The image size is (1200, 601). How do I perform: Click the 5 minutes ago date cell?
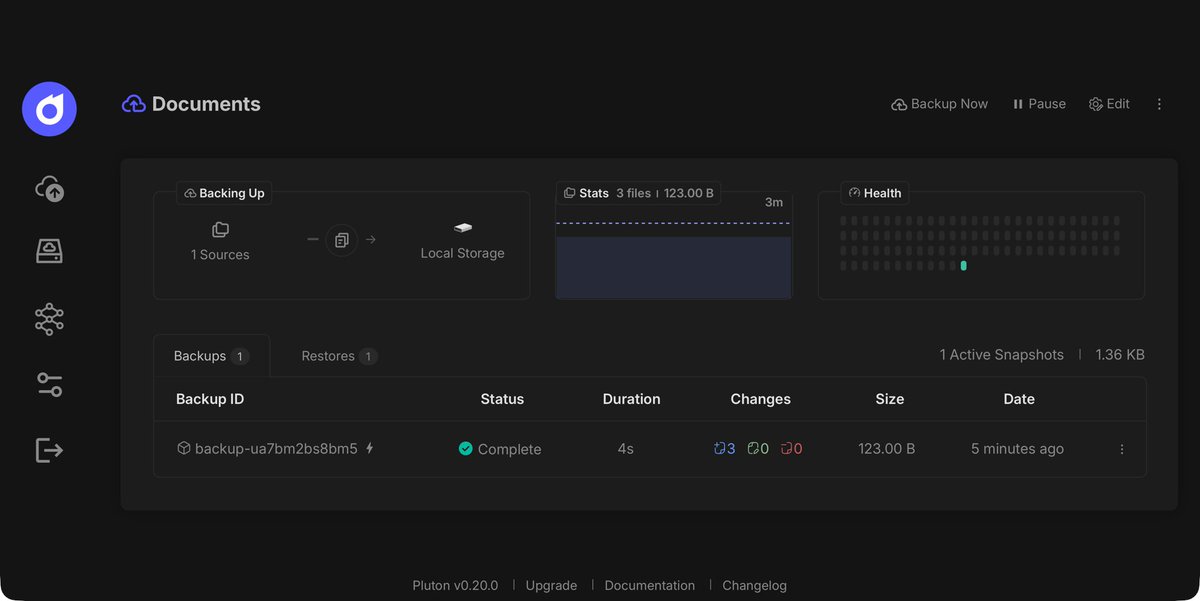coord(1017,449)
